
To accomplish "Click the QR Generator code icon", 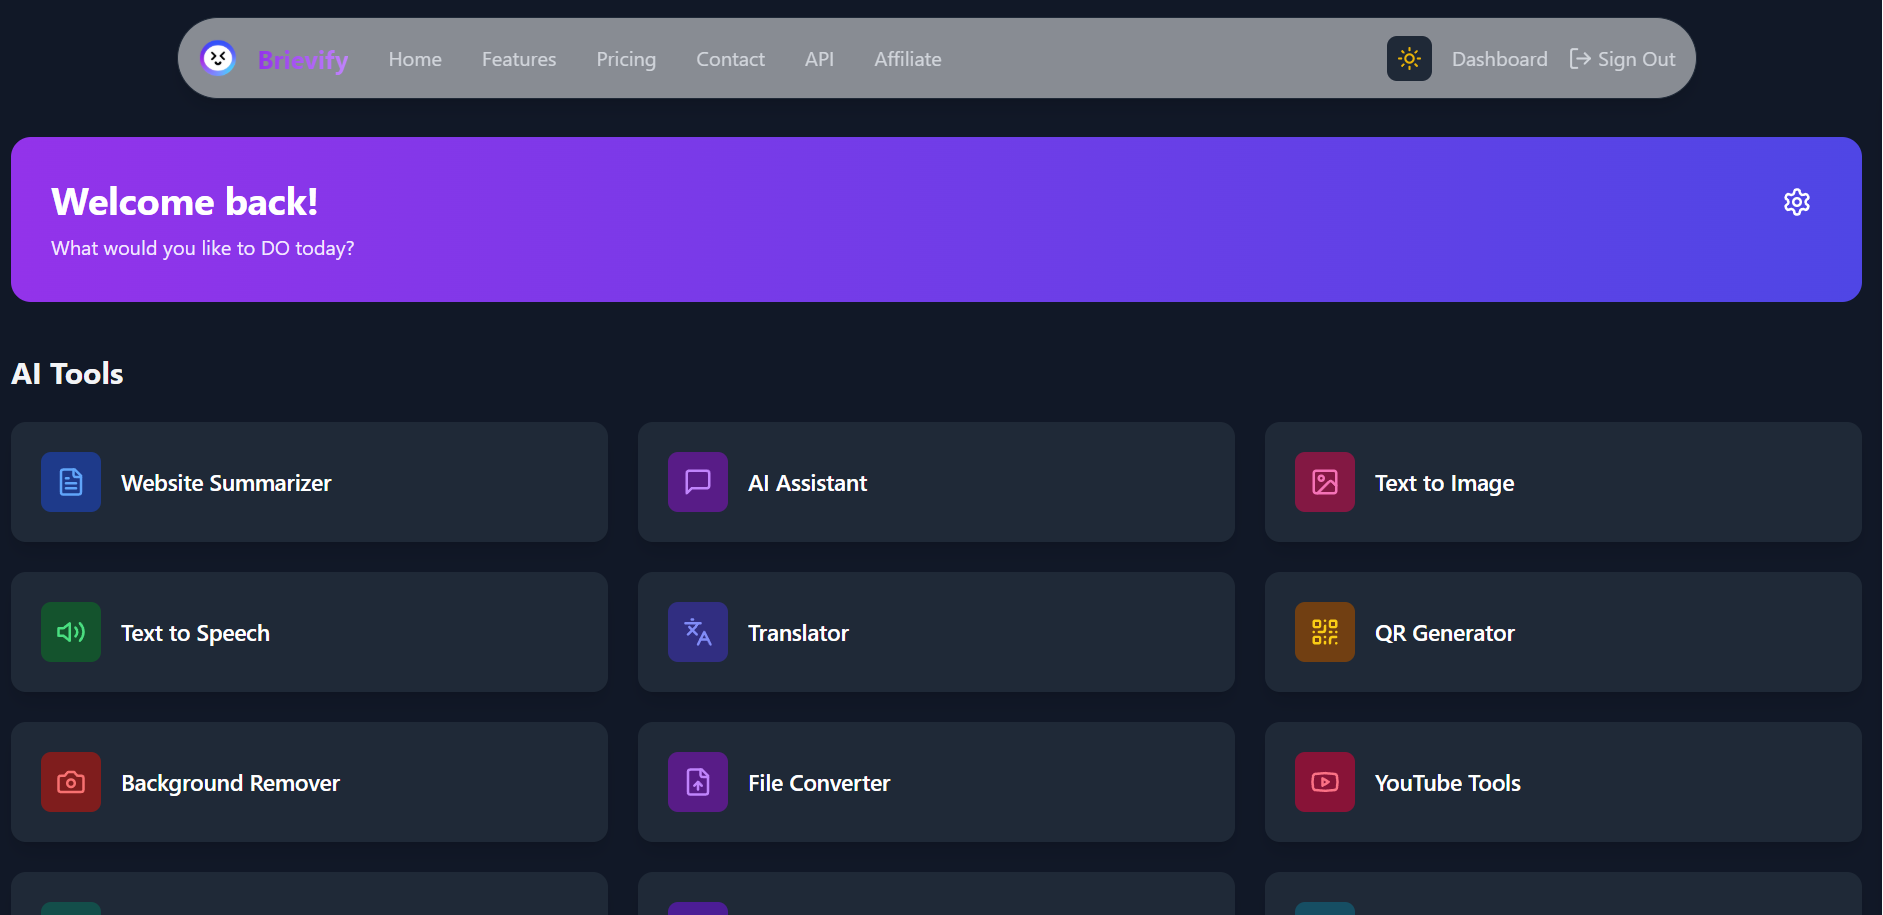I will click(1325, 632).
